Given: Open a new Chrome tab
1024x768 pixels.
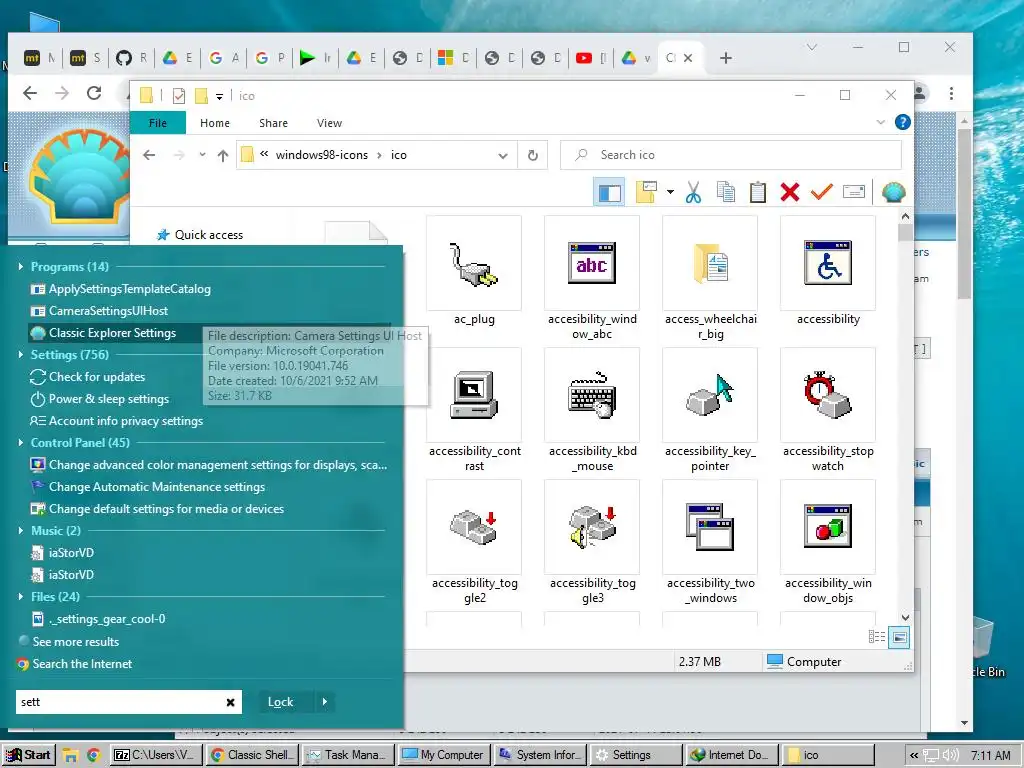Looking at the screenshot, I should coord(726,58).
